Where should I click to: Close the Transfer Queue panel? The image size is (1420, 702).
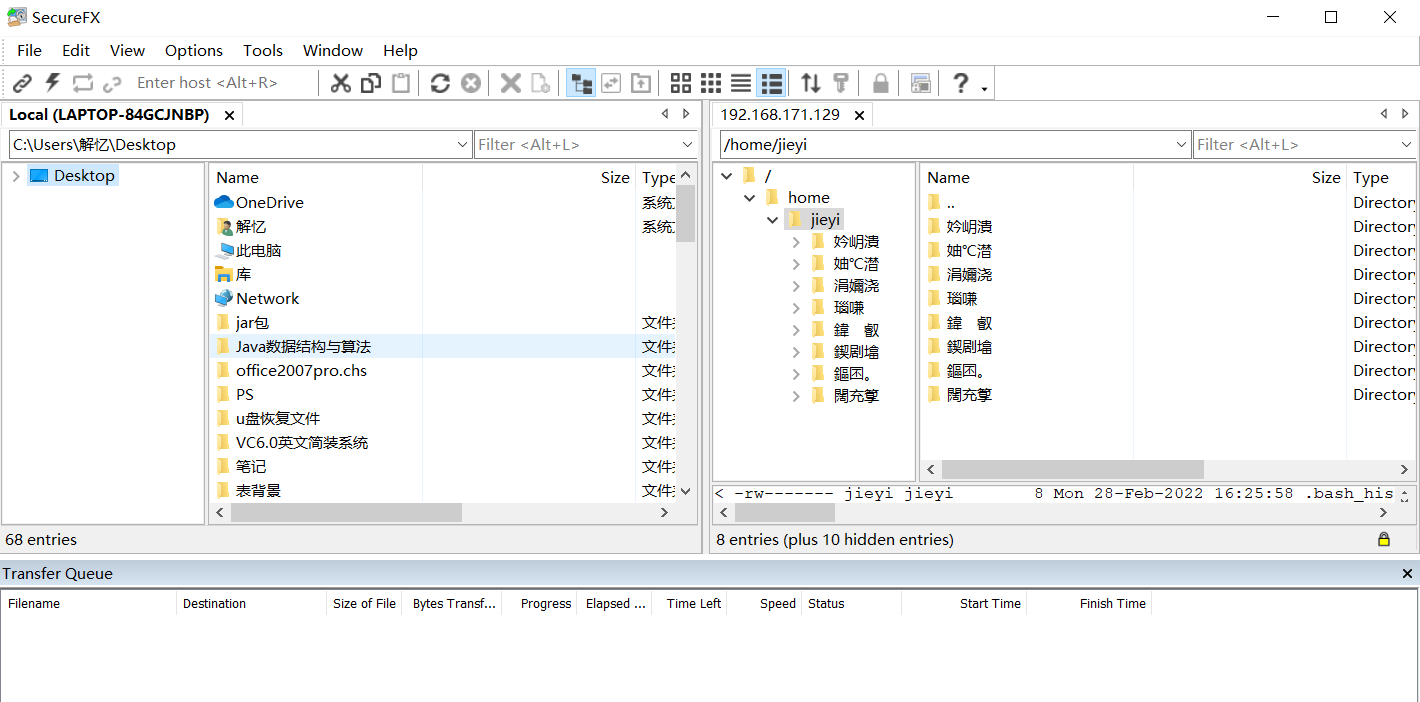pos(1407,574)
